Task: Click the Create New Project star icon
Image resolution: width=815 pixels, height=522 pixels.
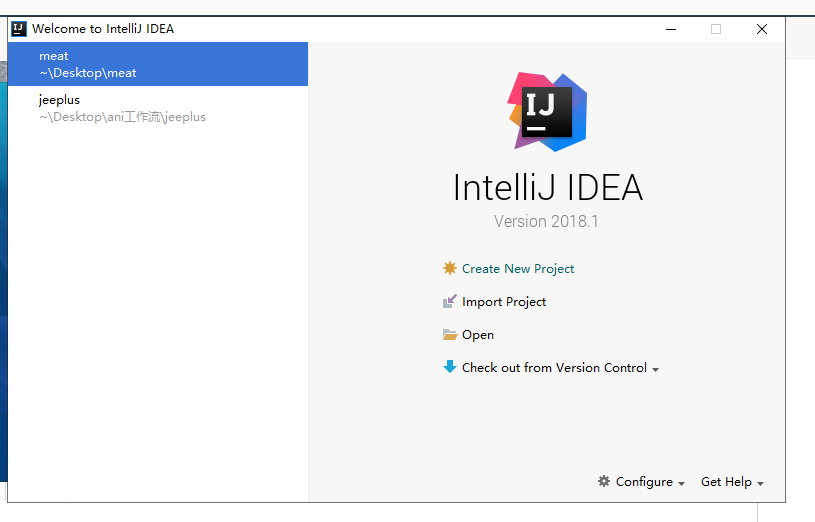Action: click(450, 268)
